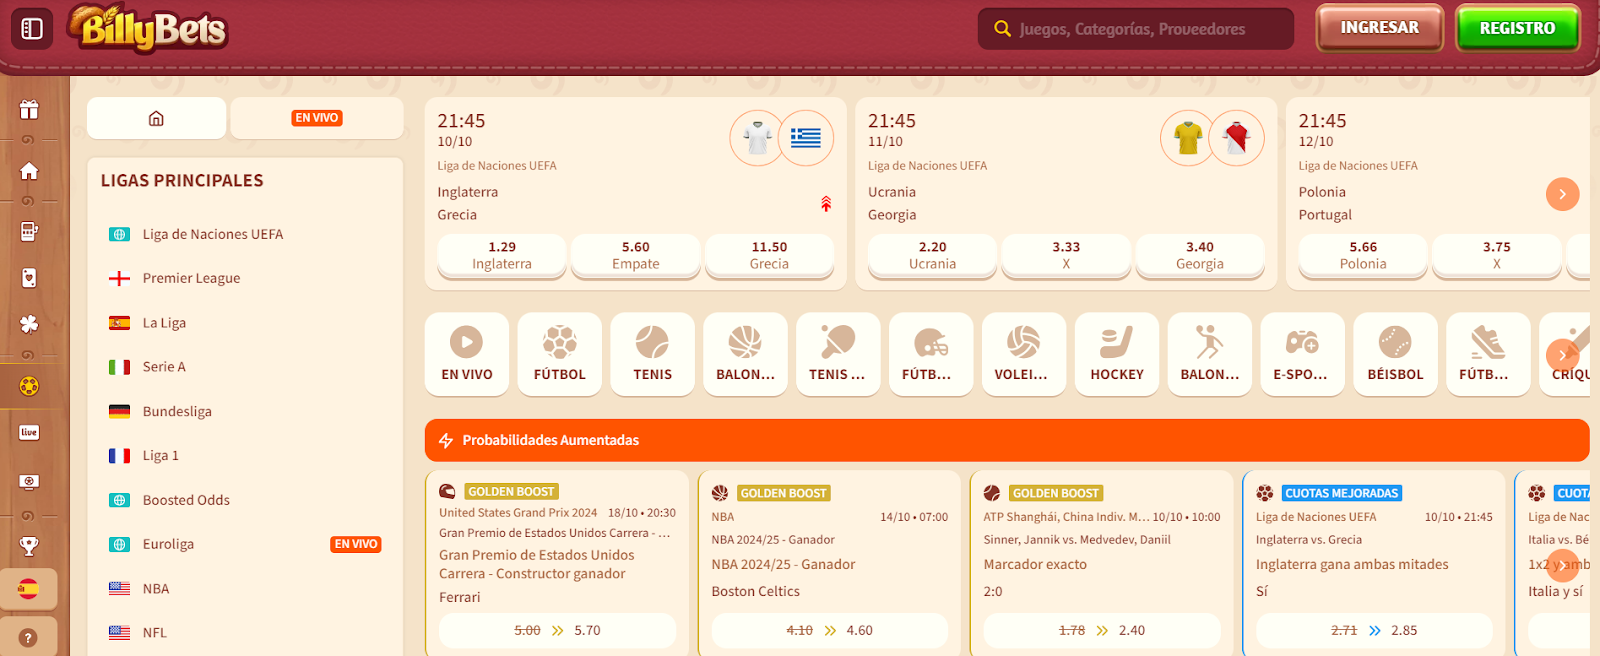
Task: Click the search field Juegos, Categorías, Proveedores
Action: click(x=1136, y=29)
